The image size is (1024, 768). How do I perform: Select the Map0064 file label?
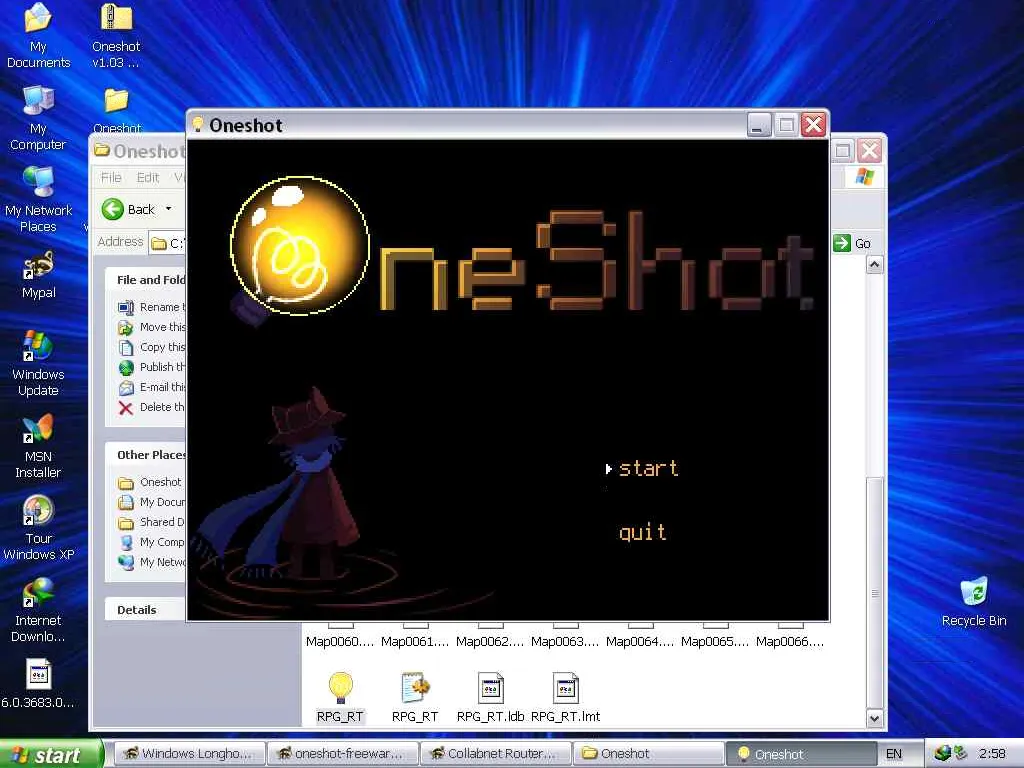pyautogui.click(x=640, y=641)
